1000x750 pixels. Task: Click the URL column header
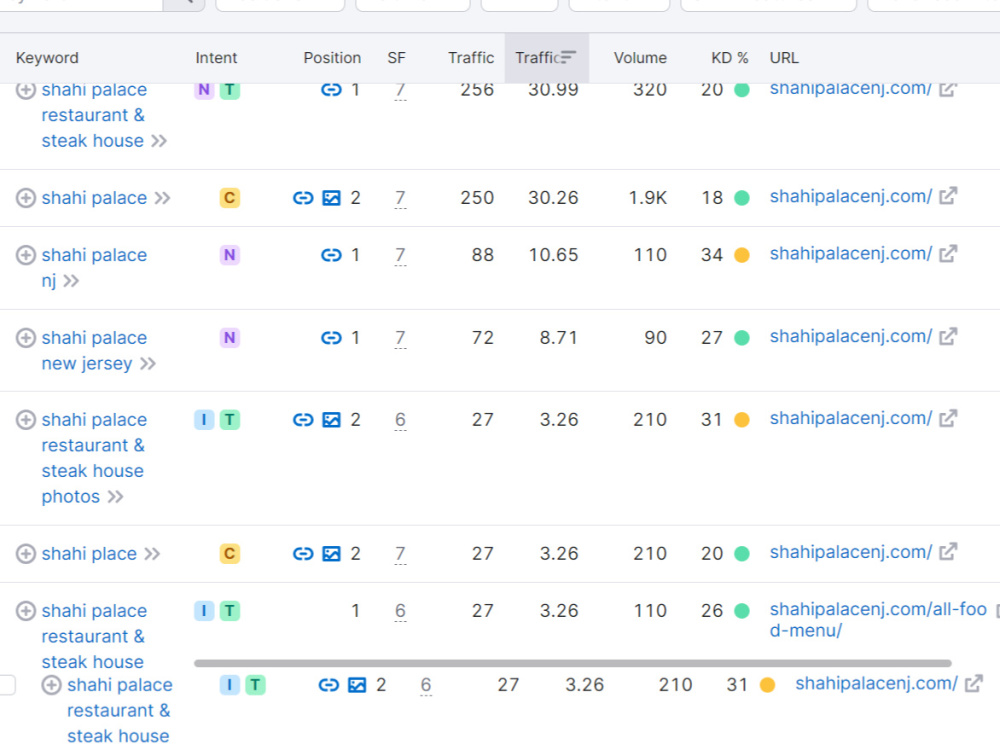pos(784,58)
